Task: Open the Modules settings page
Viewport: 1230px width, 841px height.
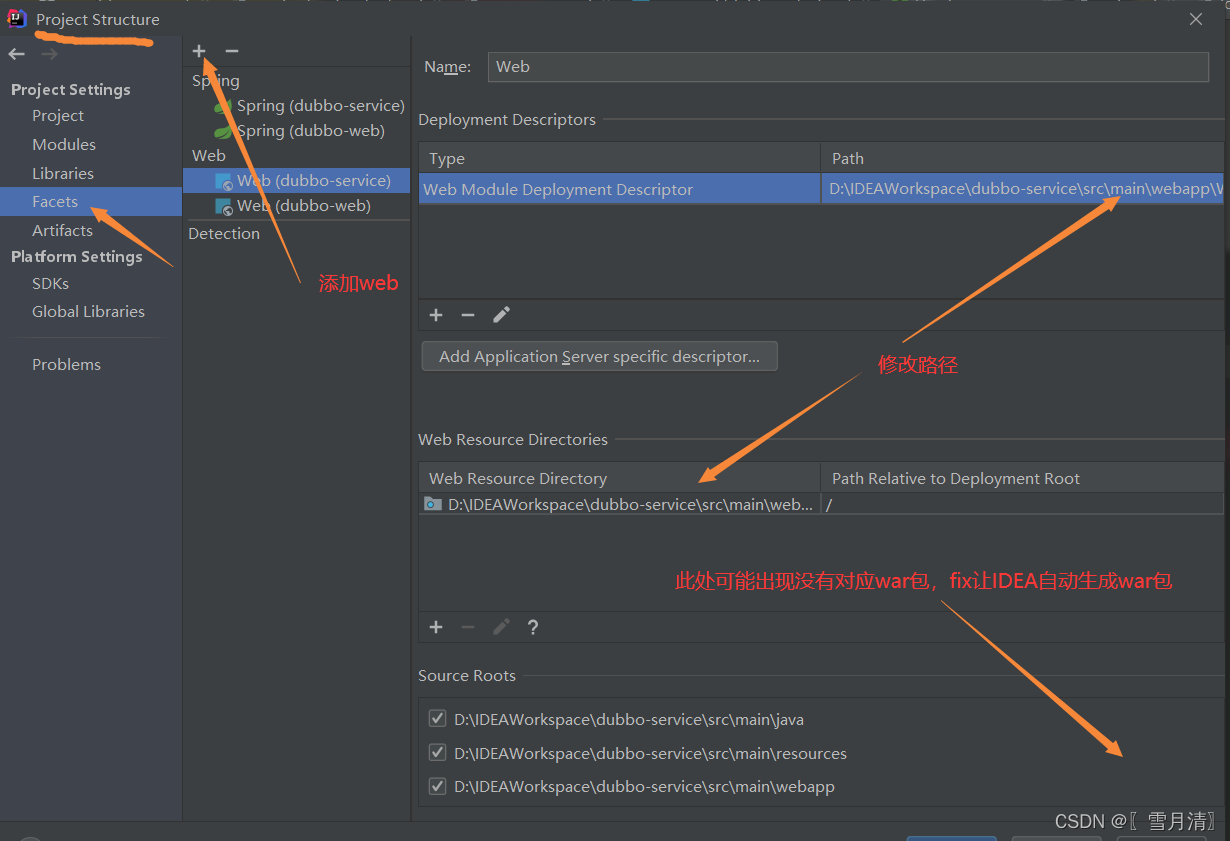Action: 64,145
